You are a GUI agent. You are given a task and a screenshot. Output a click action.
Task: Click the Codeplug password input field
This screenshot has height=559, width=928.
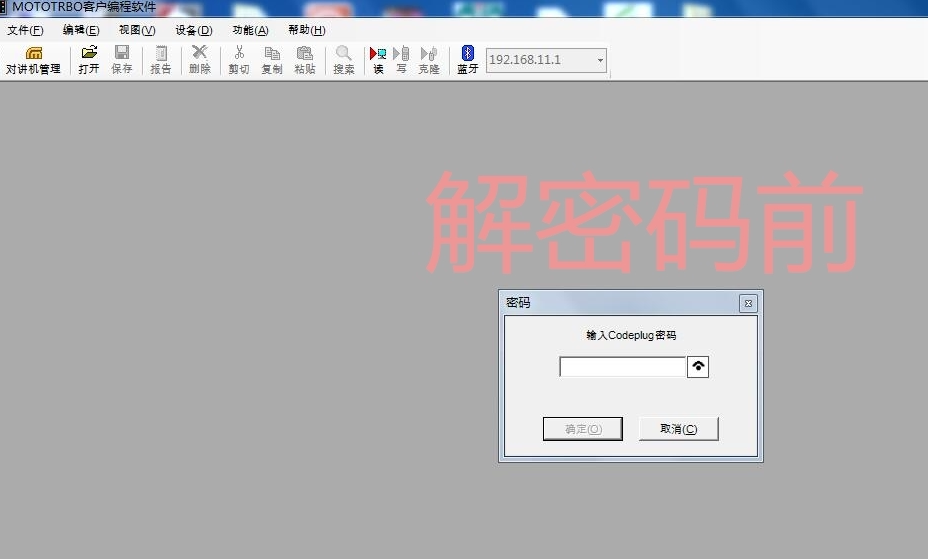click(623, 367)
